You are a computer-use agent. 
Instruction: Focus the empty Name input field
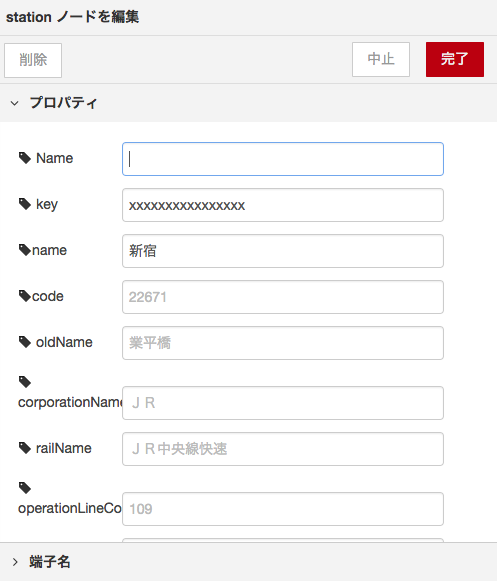283,159
